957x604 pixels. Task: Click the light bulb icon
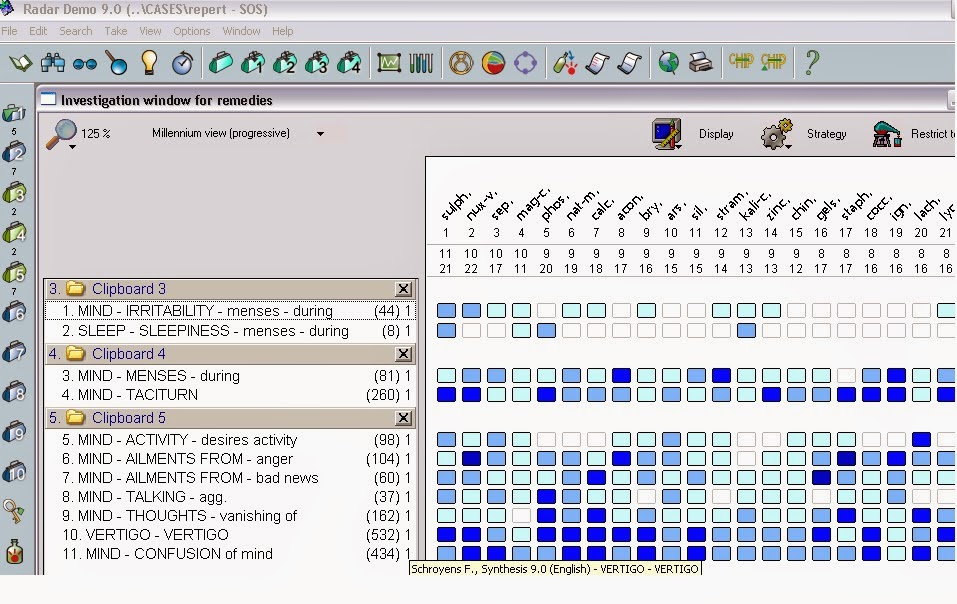pos(149,62)
